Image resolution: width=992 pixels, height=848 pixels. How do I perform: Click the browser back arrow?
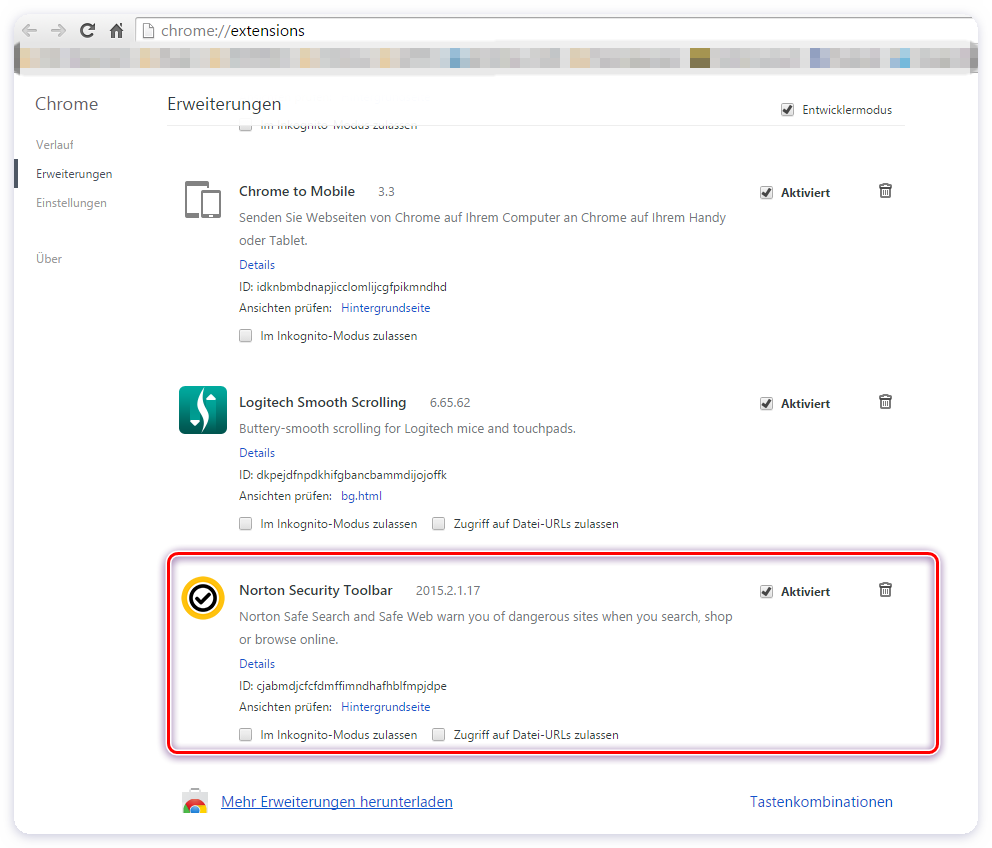(x=29, y=30)
